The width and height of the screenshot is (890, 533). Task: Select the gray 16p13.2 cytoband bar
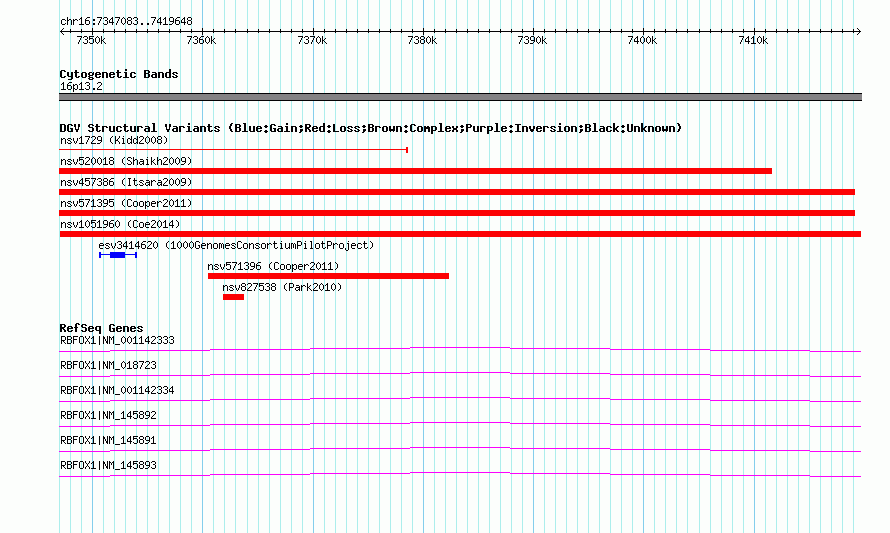tap(460, 97)
